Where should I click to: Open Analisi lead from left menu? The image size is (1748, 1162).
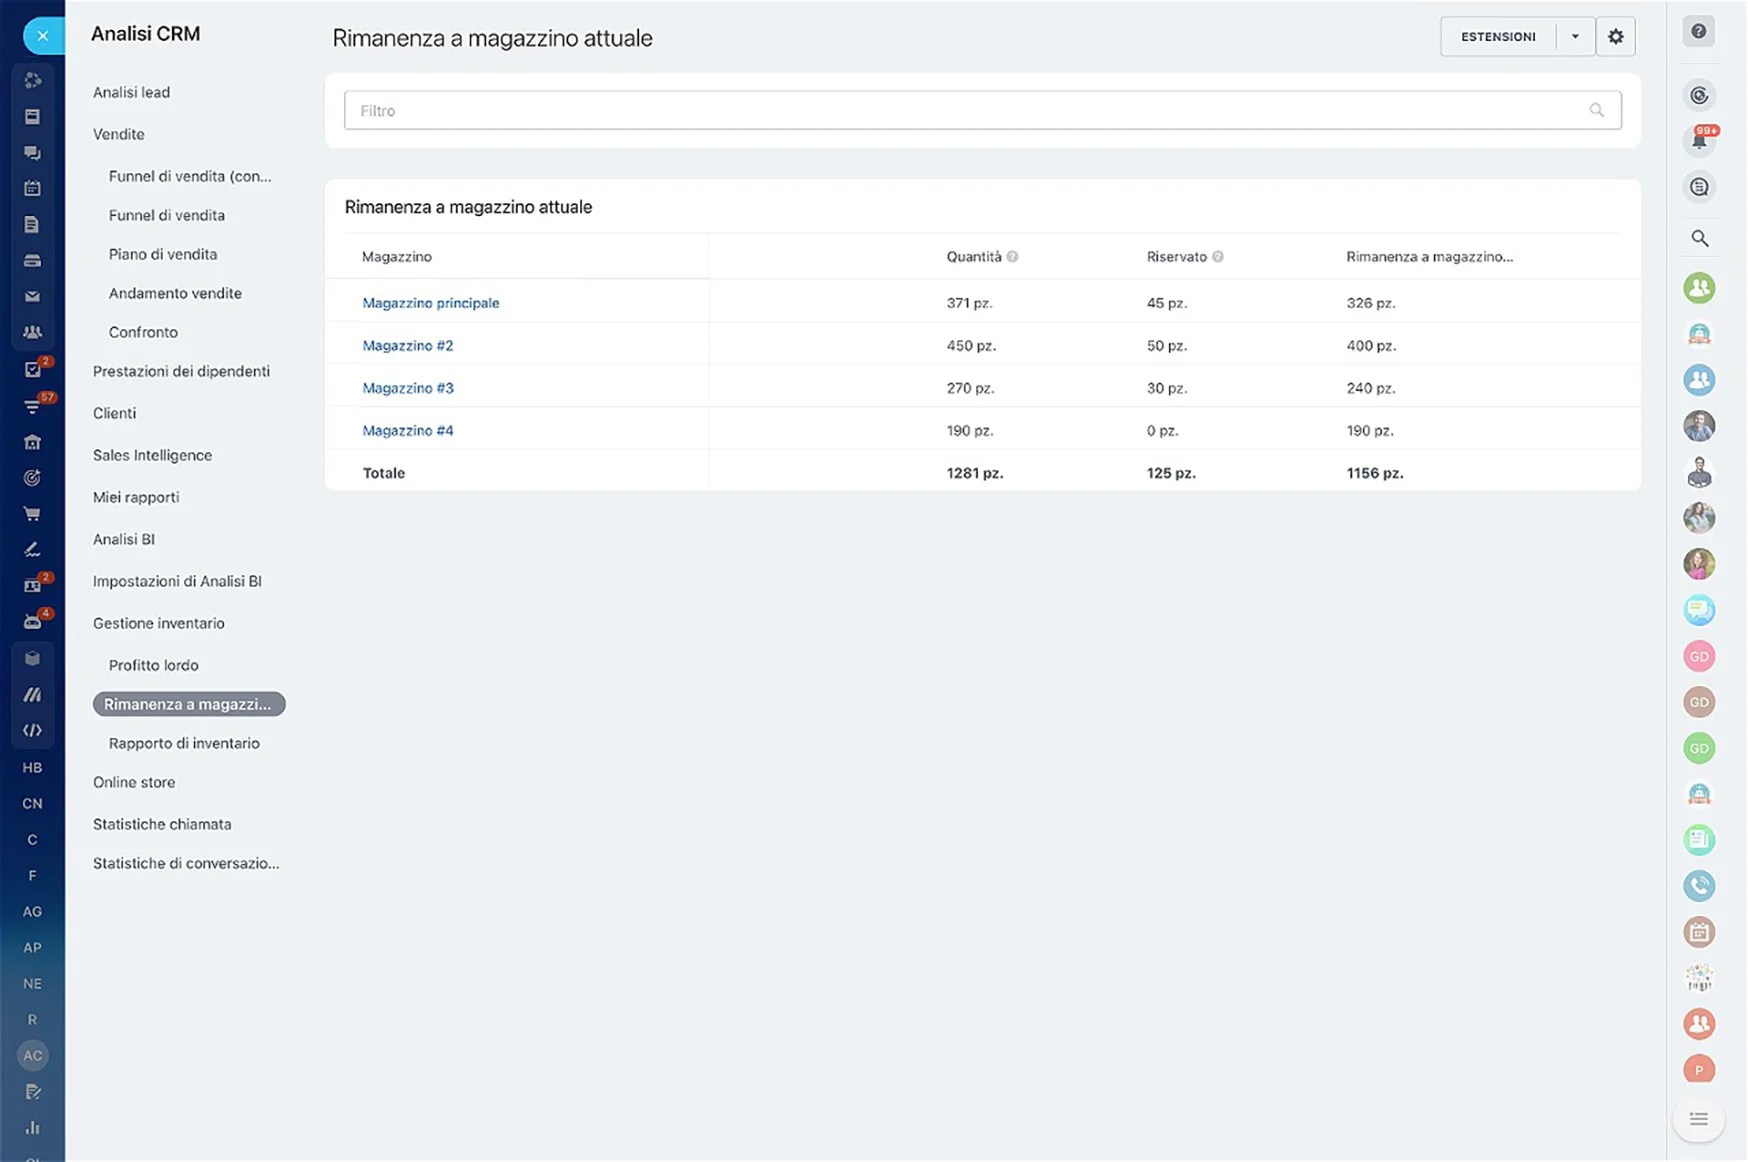point(131,92)
